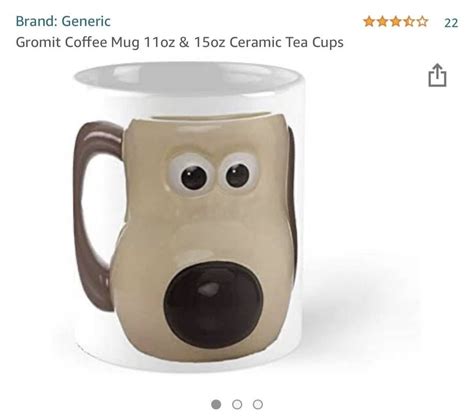
Task: Click Gromit's left eye on the mug
Action: [190, 175]
